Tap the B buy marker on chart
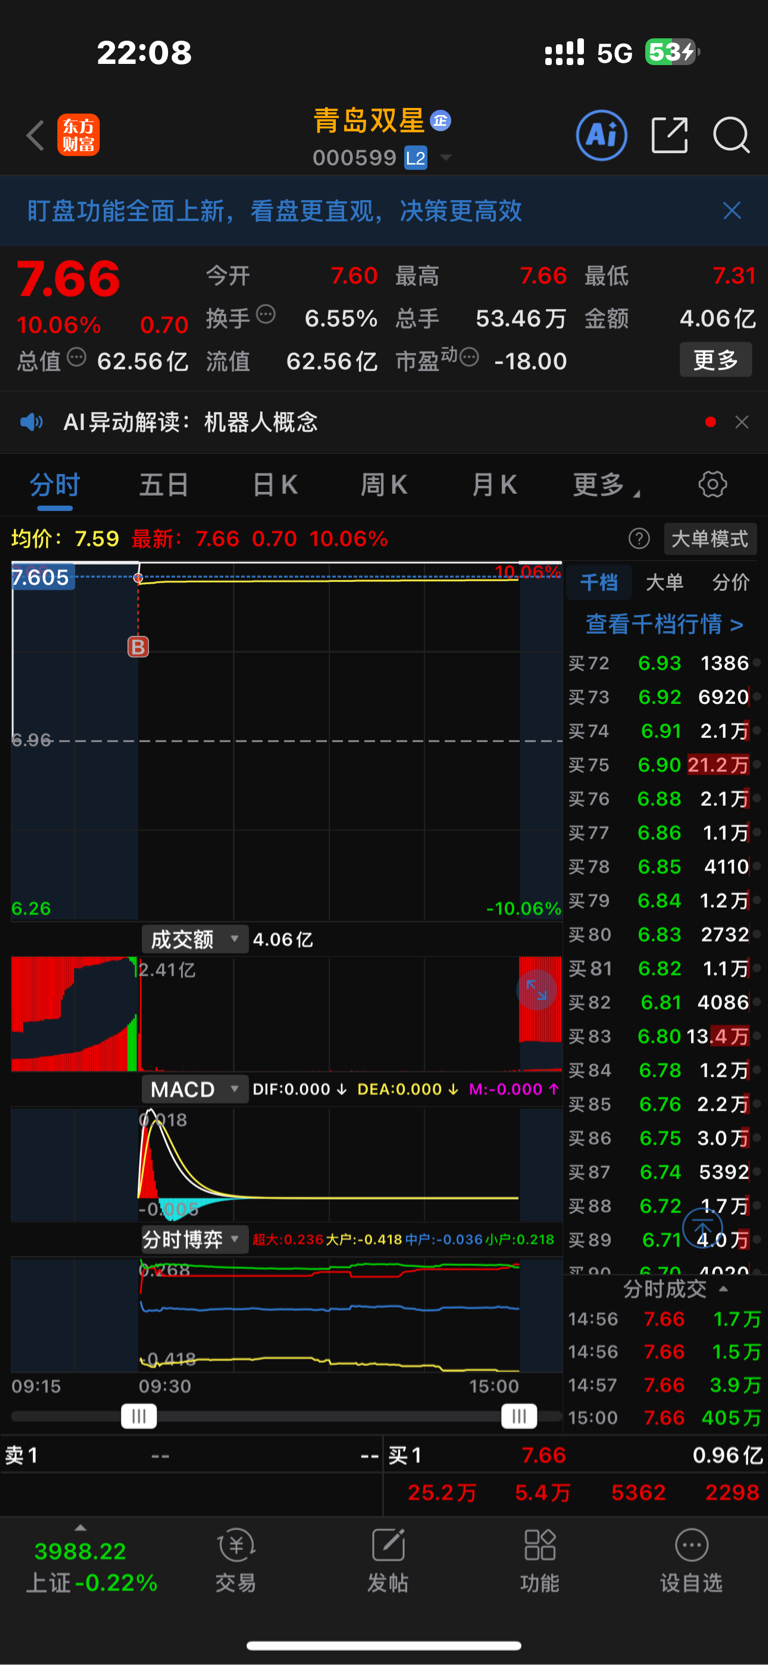This screenshot has width=768, height=1665. tap(138, 647)
